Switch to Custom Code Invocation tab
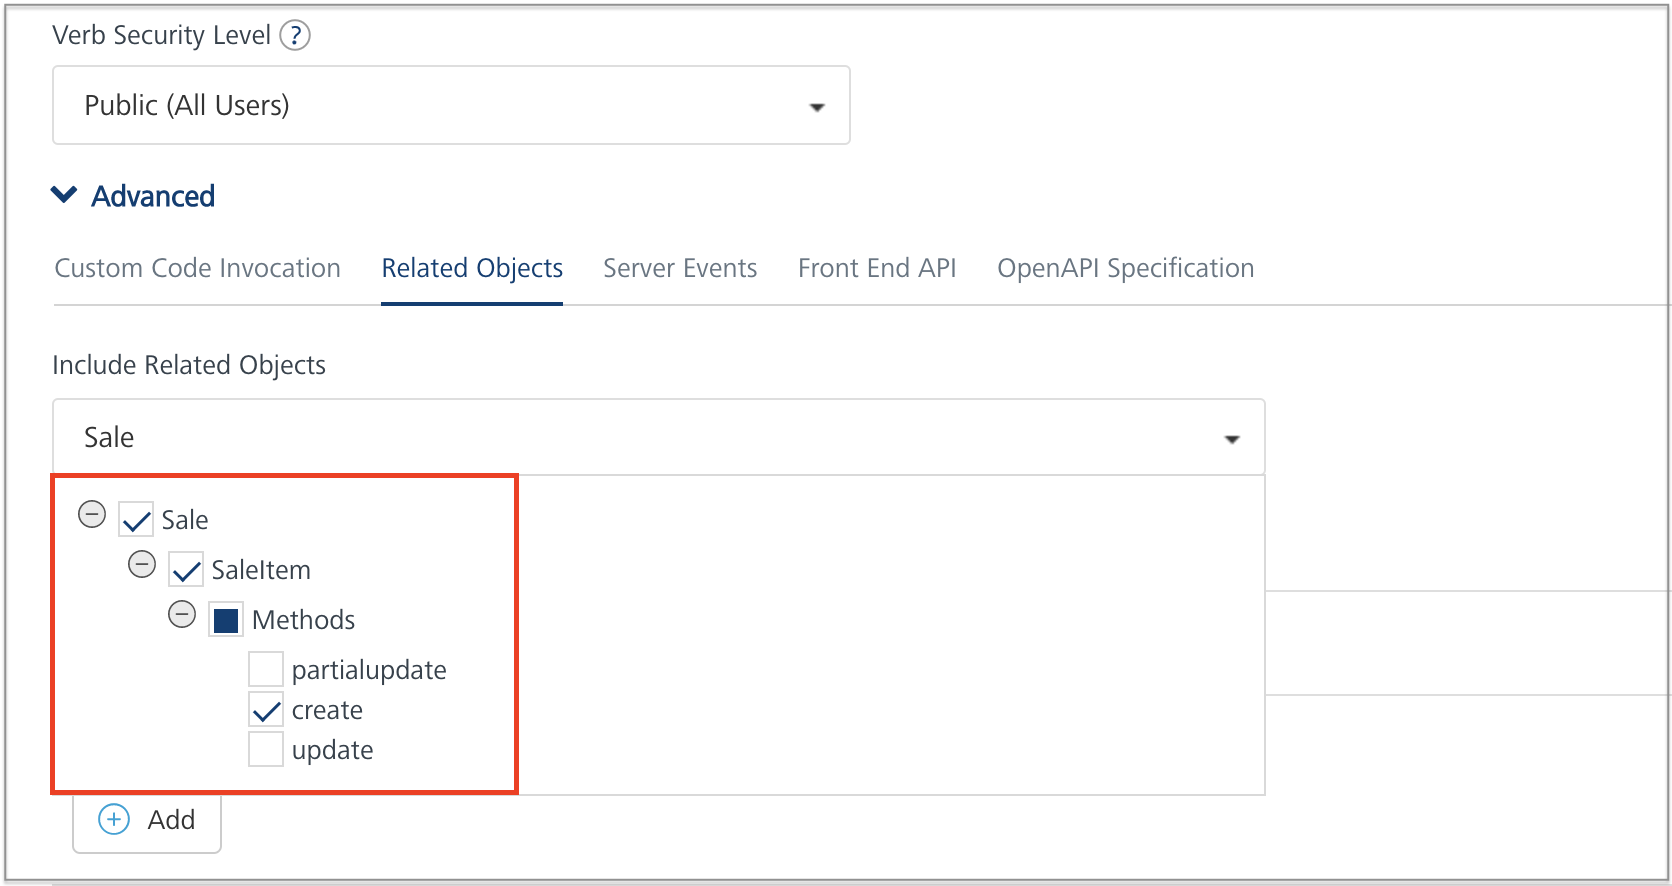Viewport: 1672px width, 886px height. (x=198, y=268)
